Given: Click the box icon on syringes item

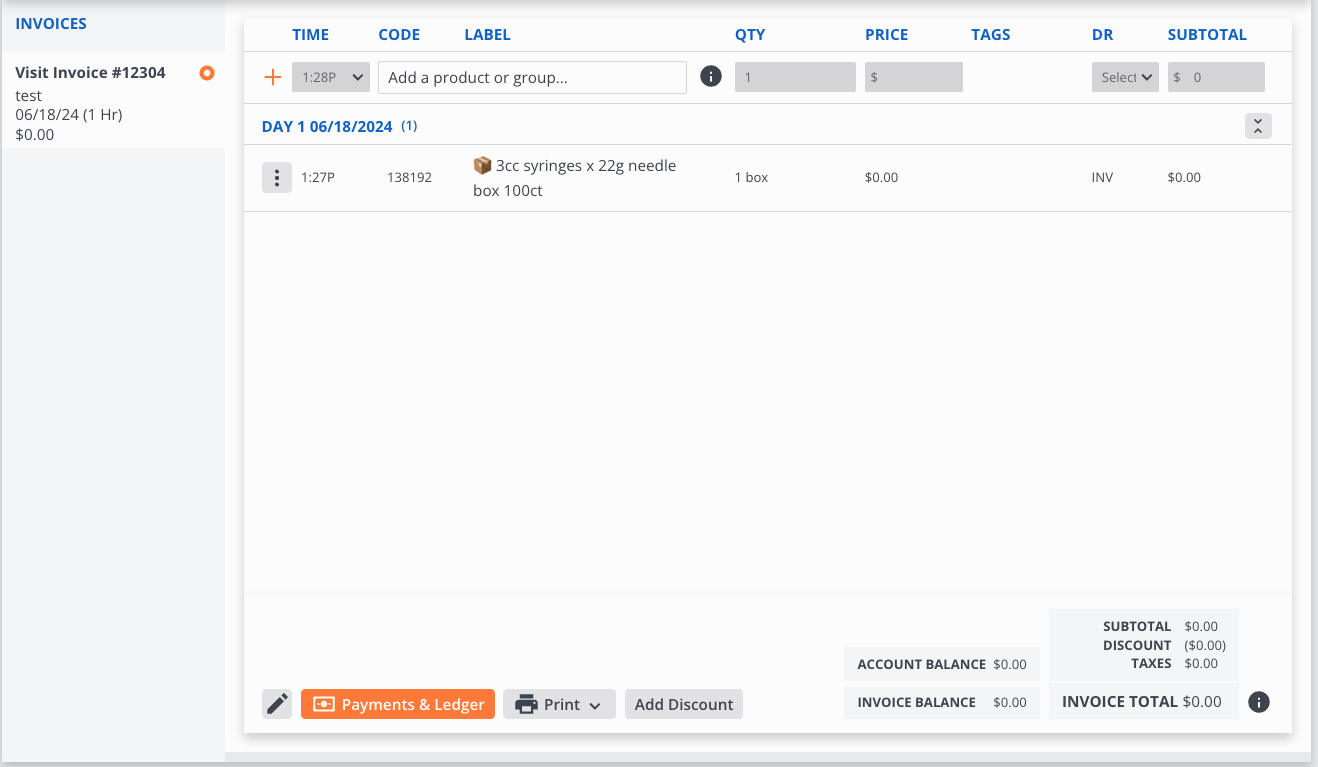Looking at the screenshot, I should [482, 165].
